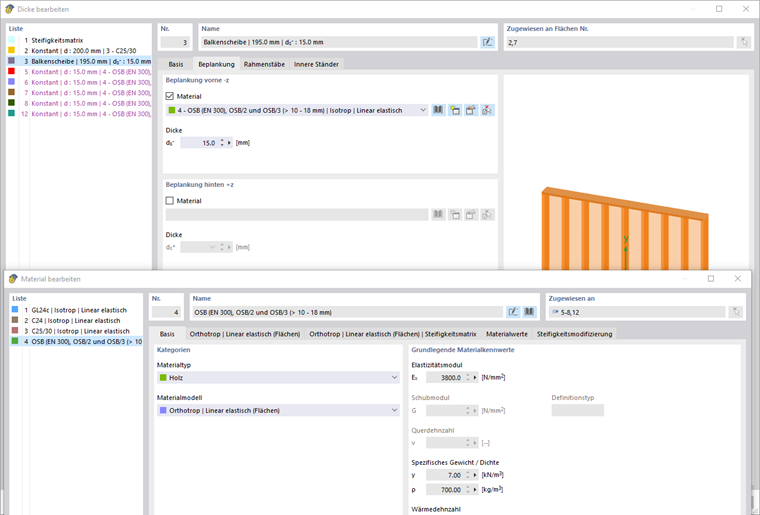The image size is (760, 515).
Task: Click the yellow color swatch of thickness 2
Action: click(12, 50)
